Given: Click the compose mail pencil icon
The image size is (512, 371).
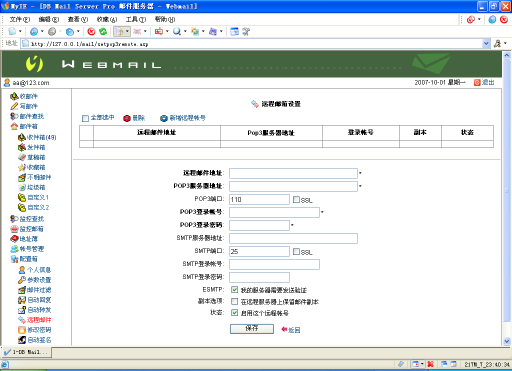Looking at the screenshot, I should [14, 106].
